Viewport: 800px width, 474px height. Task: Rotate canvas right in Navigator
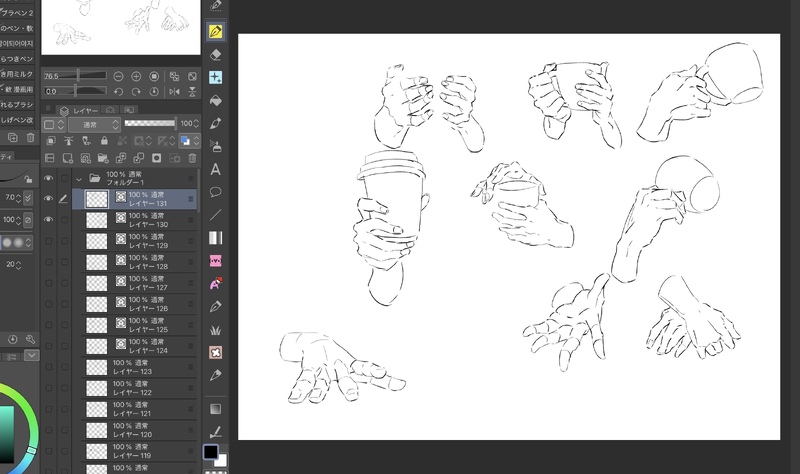(136, 92)
